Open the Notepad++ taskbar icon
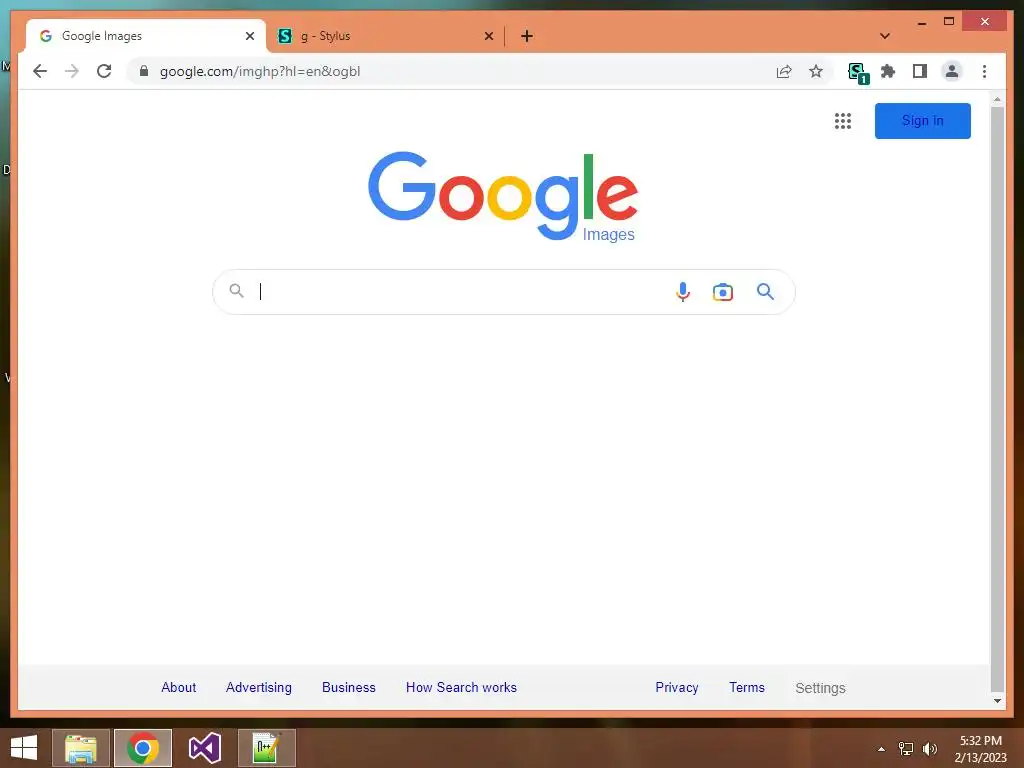 [266, 748]
